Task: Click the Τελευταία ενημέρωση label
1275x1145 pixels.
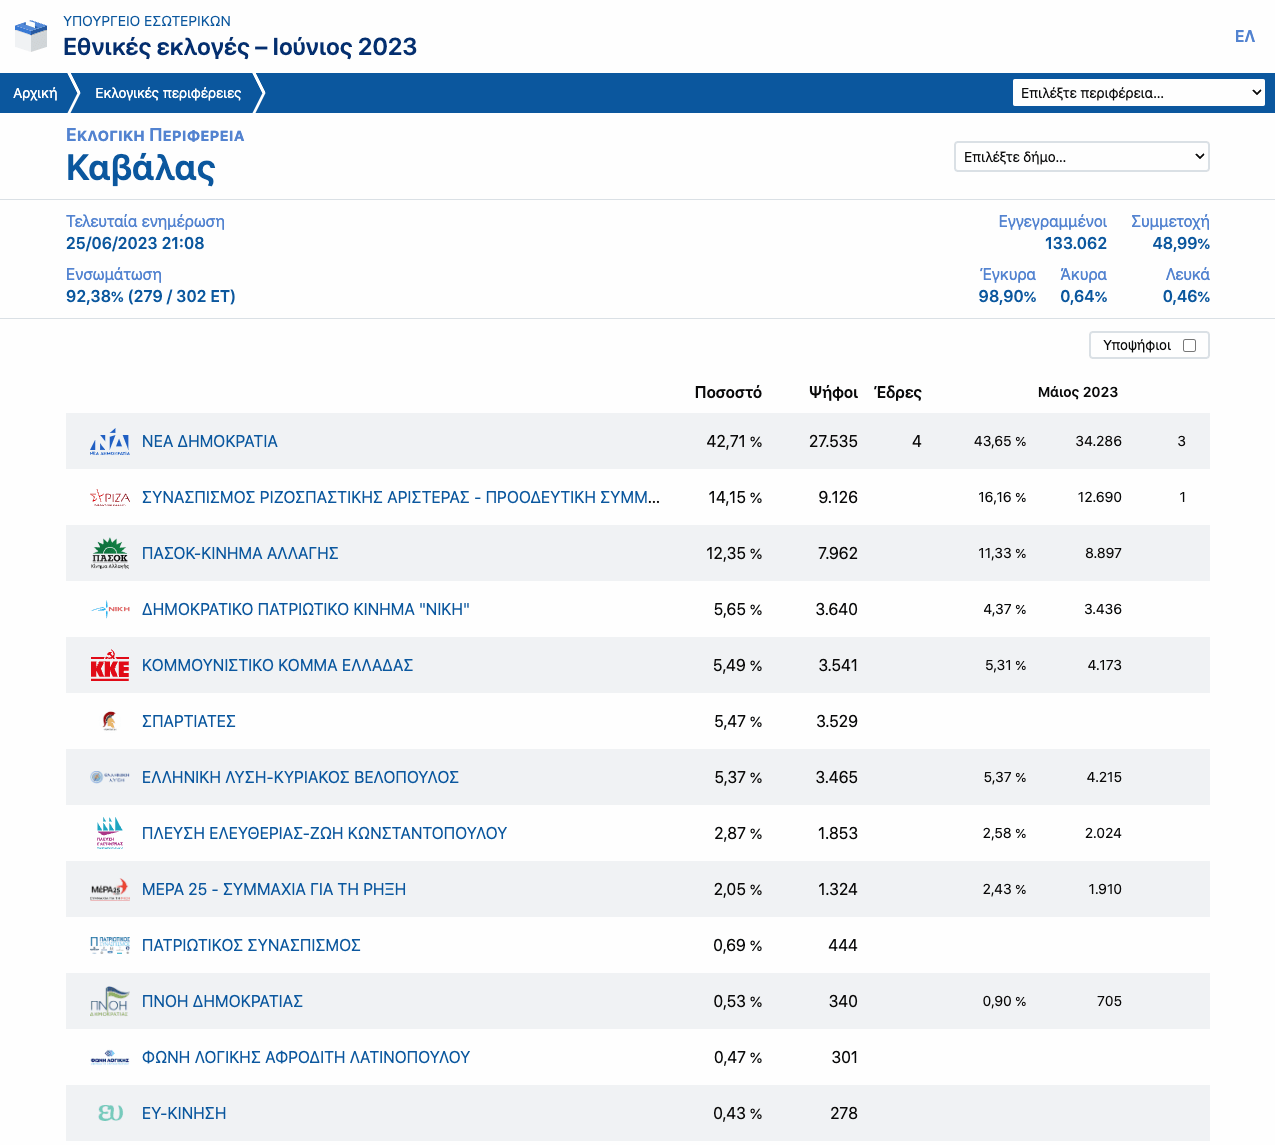Action: (145, 221)
